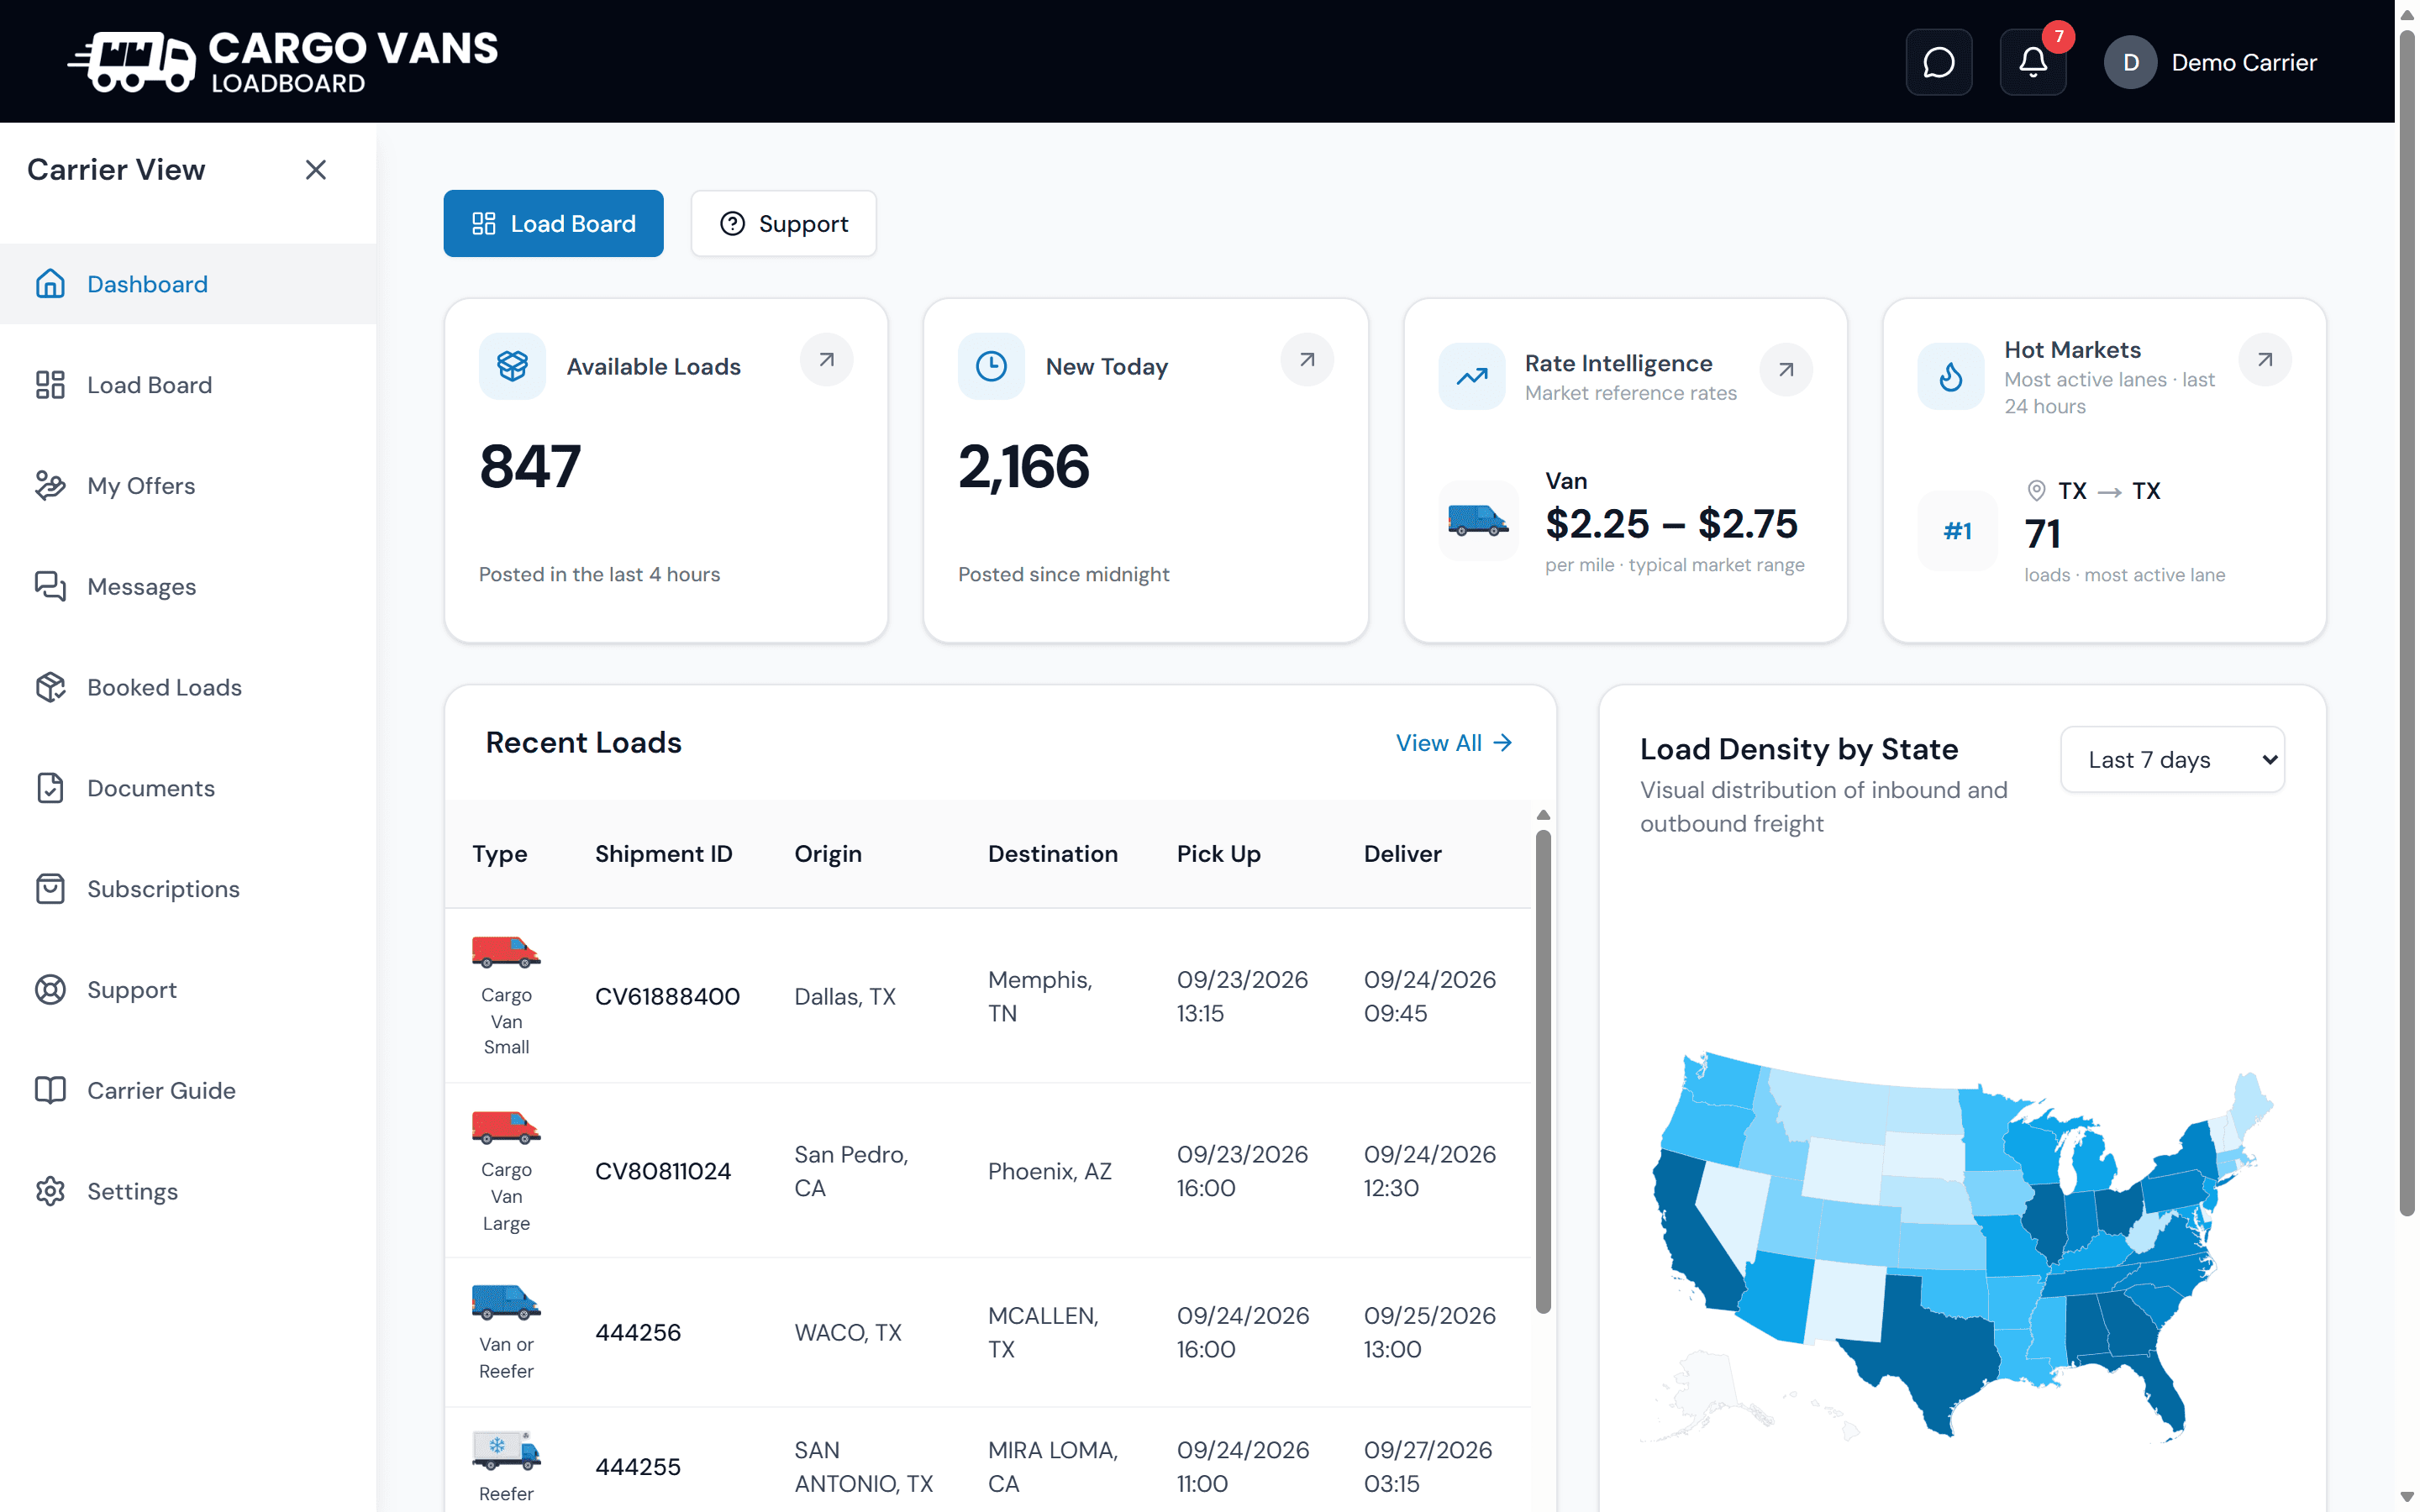Open the chat messages icon in header

[x=1938, y=62]
